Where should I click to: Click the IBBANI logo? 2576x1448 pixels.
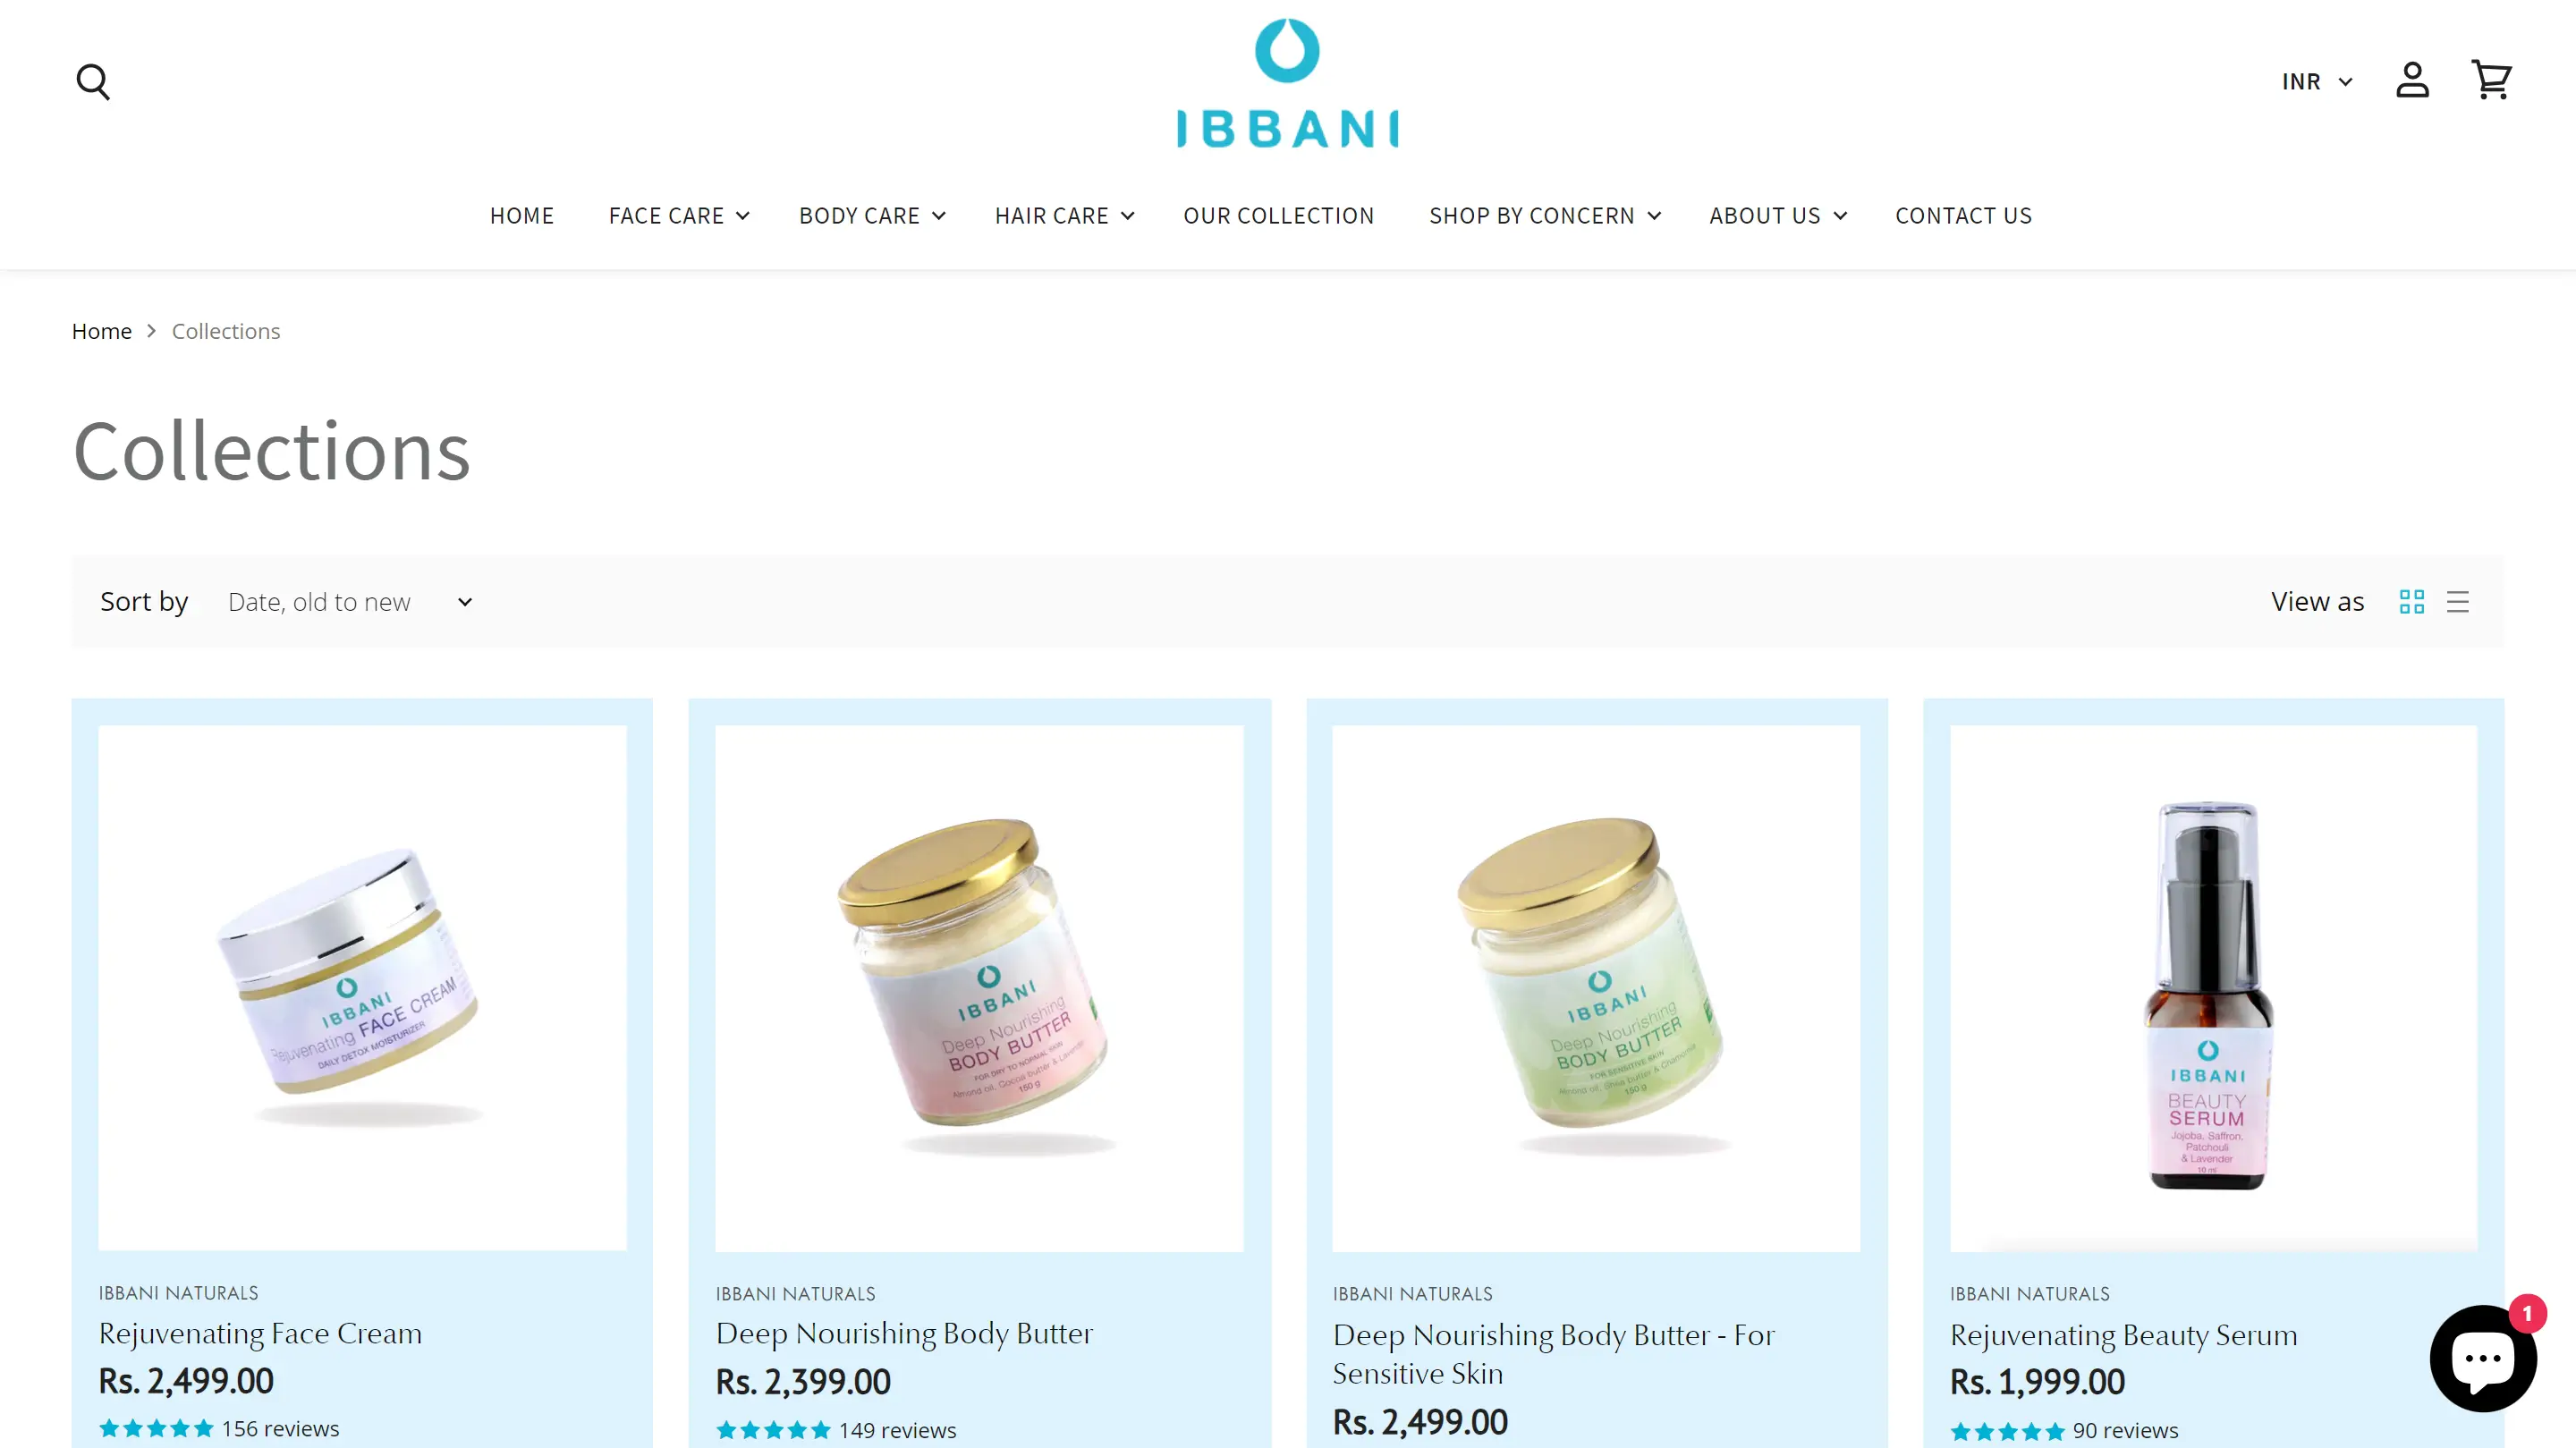point(1287,83)
